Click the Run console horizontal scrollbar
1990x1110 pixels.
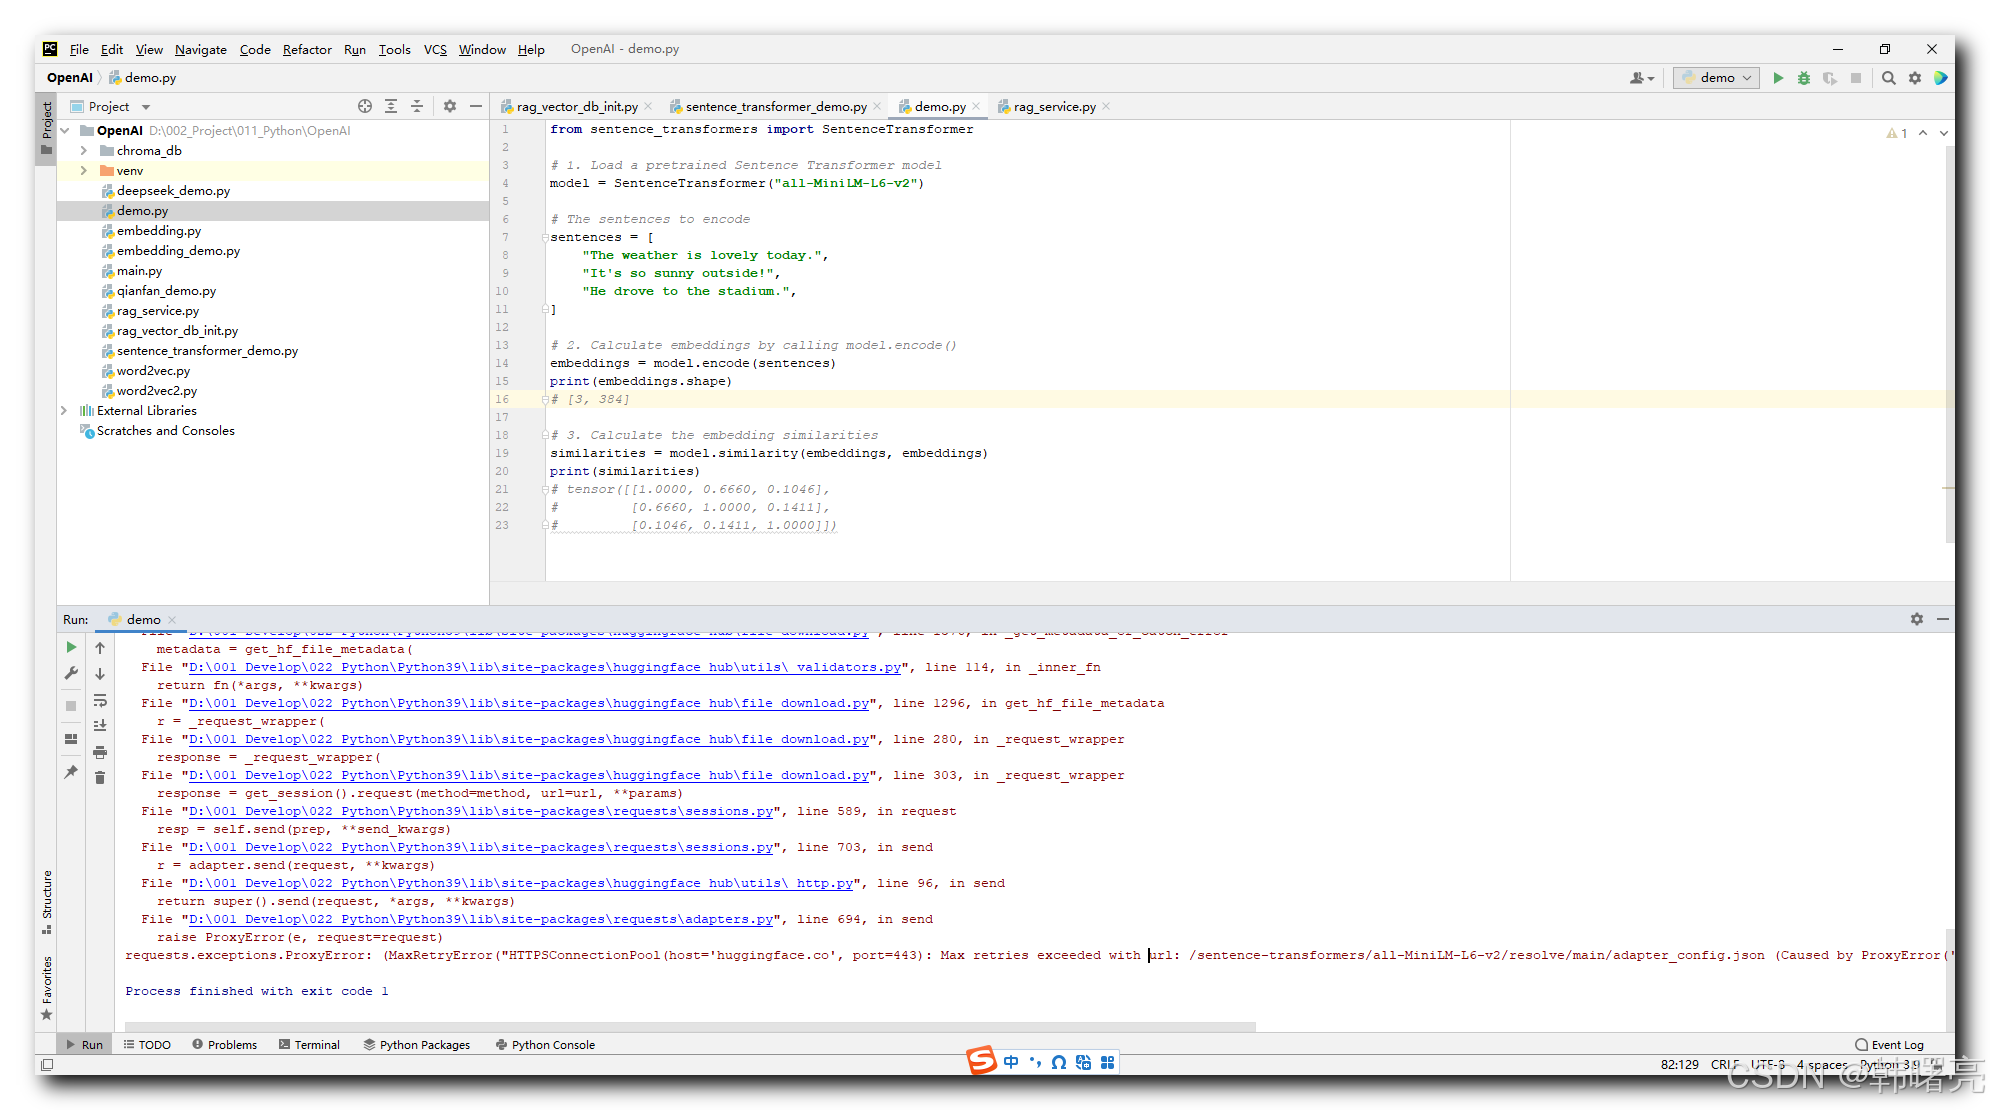[x=690, y=1026]
